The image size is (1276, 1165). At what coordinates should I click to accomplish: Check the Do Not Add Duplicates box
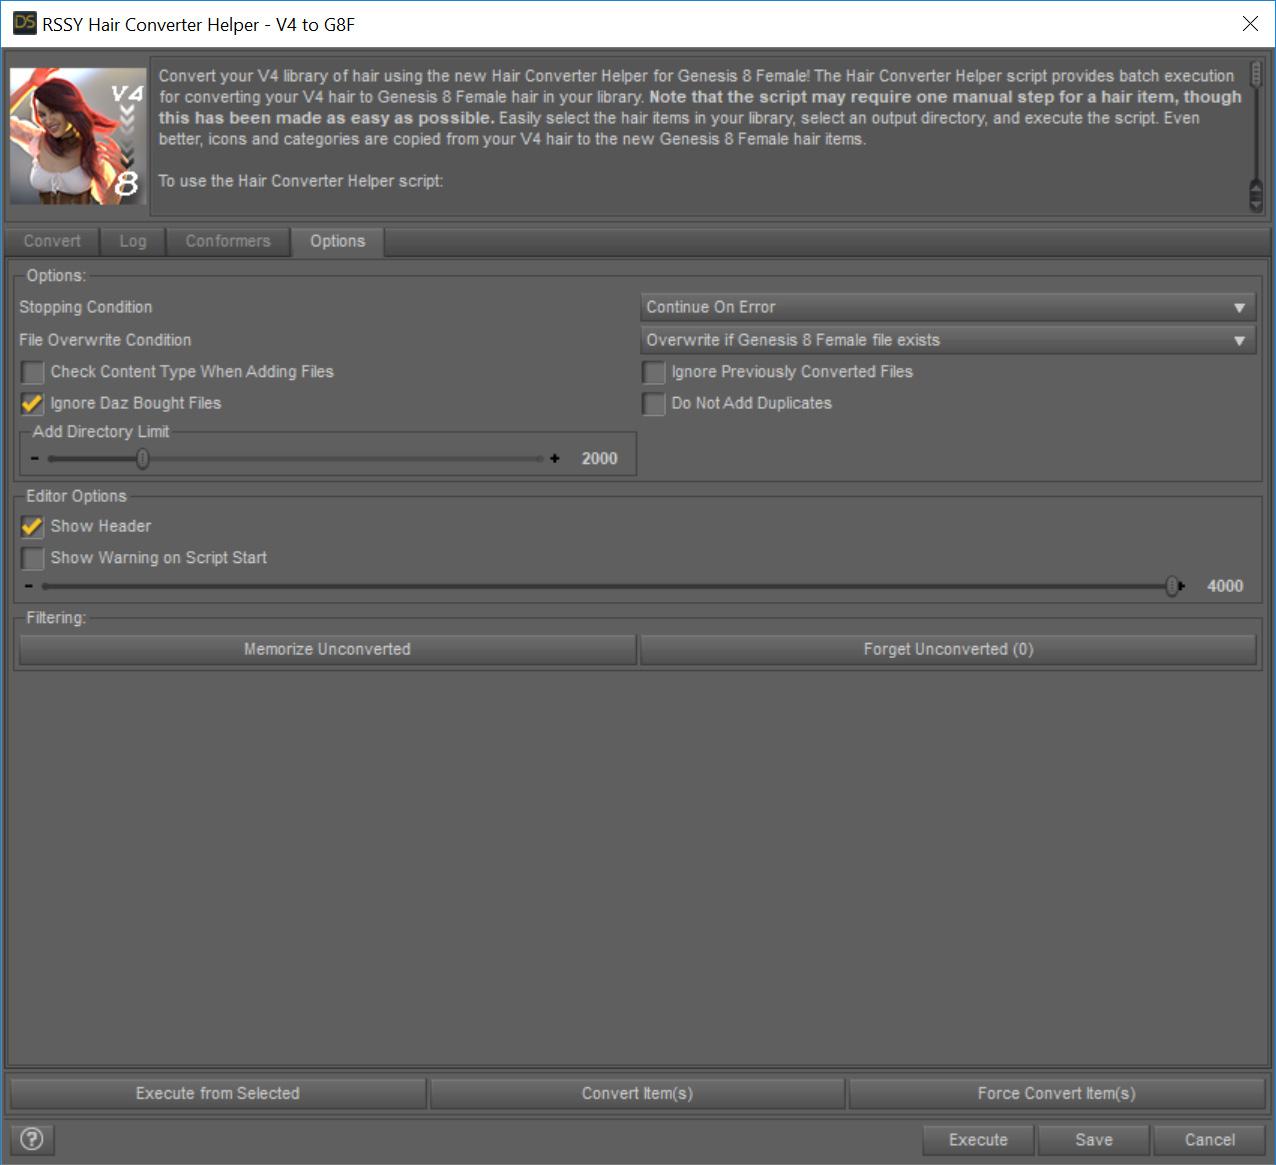click(x=654, y=404)
